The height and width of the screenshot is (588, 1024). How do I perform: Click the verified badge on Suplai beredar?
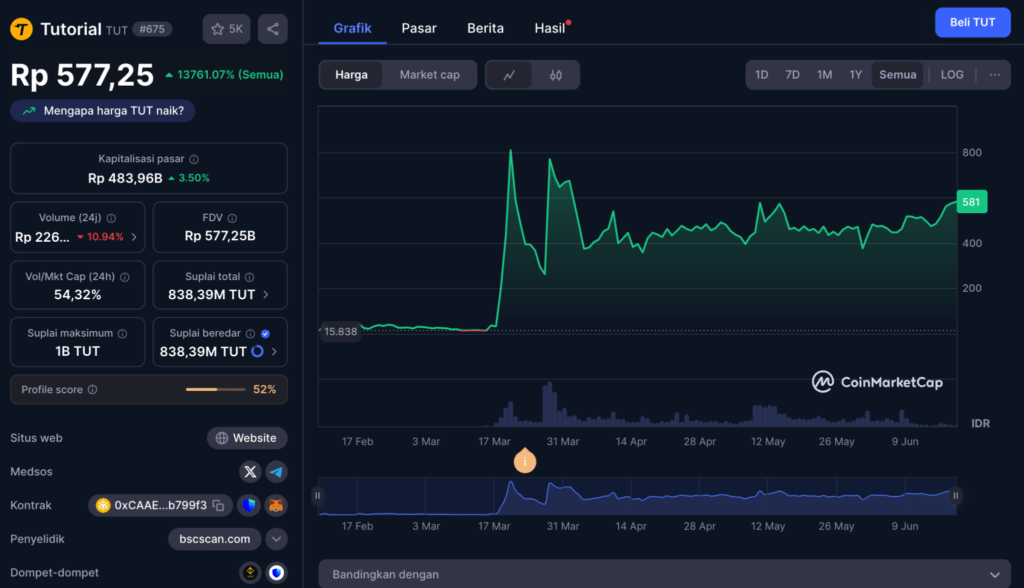pyautogui.click(x=265, y=333)
